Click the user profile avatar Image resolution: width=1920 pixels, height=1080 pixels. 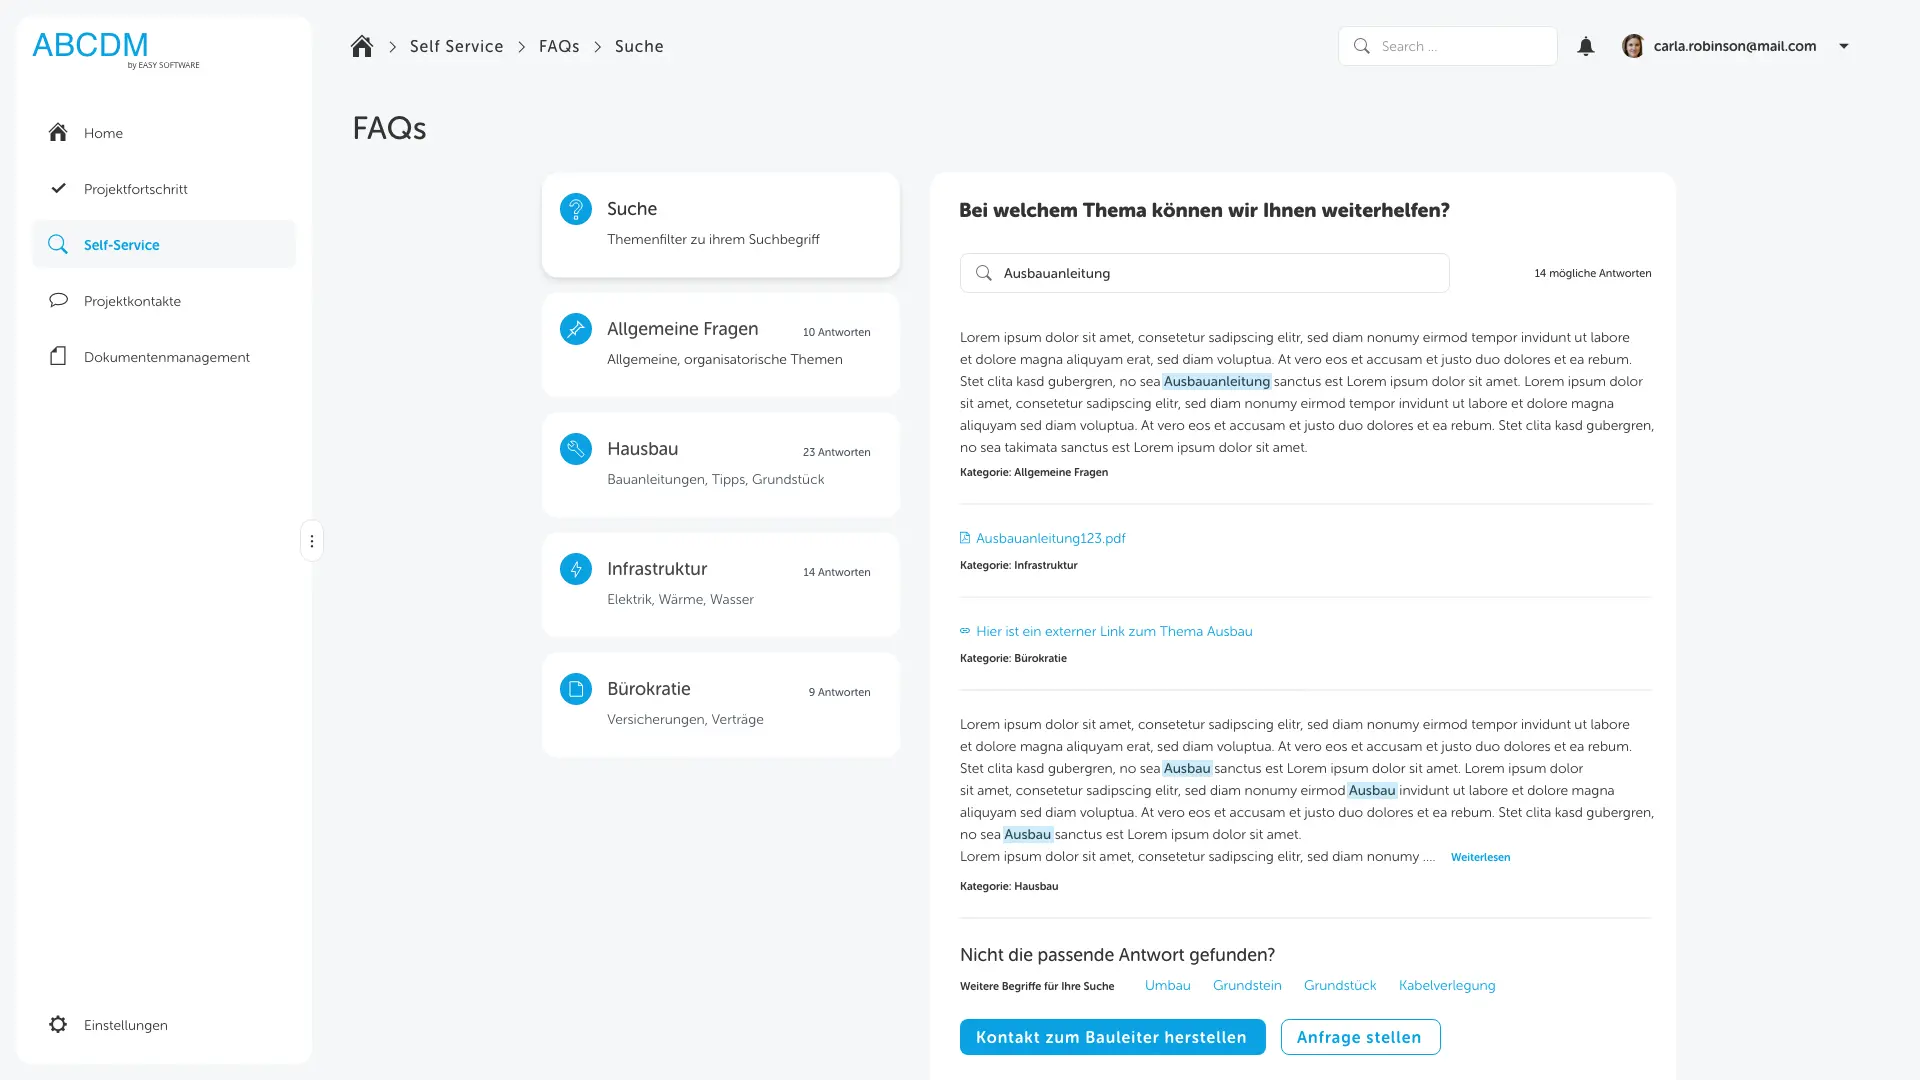1633,46
